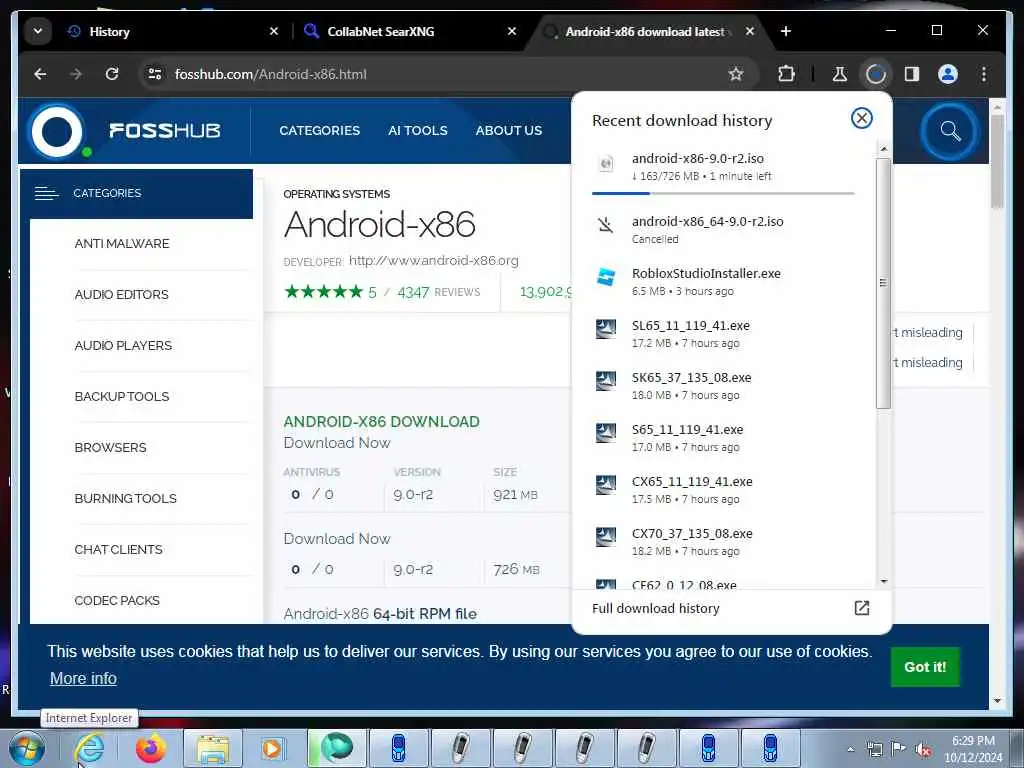The height and width of the screenshot is (768, 1024).
Task: Open Full download history
Action: pos(730,609)
